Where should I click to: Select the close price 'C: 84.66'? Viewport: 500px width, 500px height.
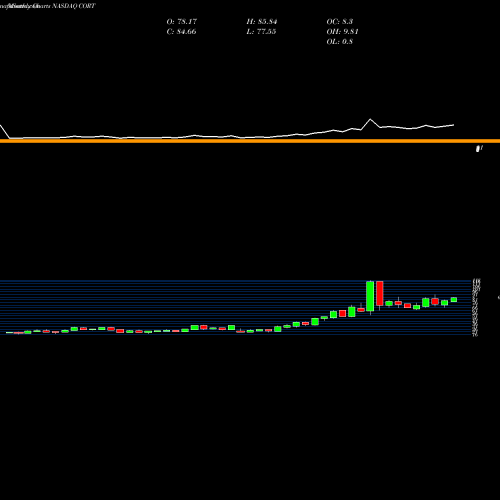(x=181, y=32)
